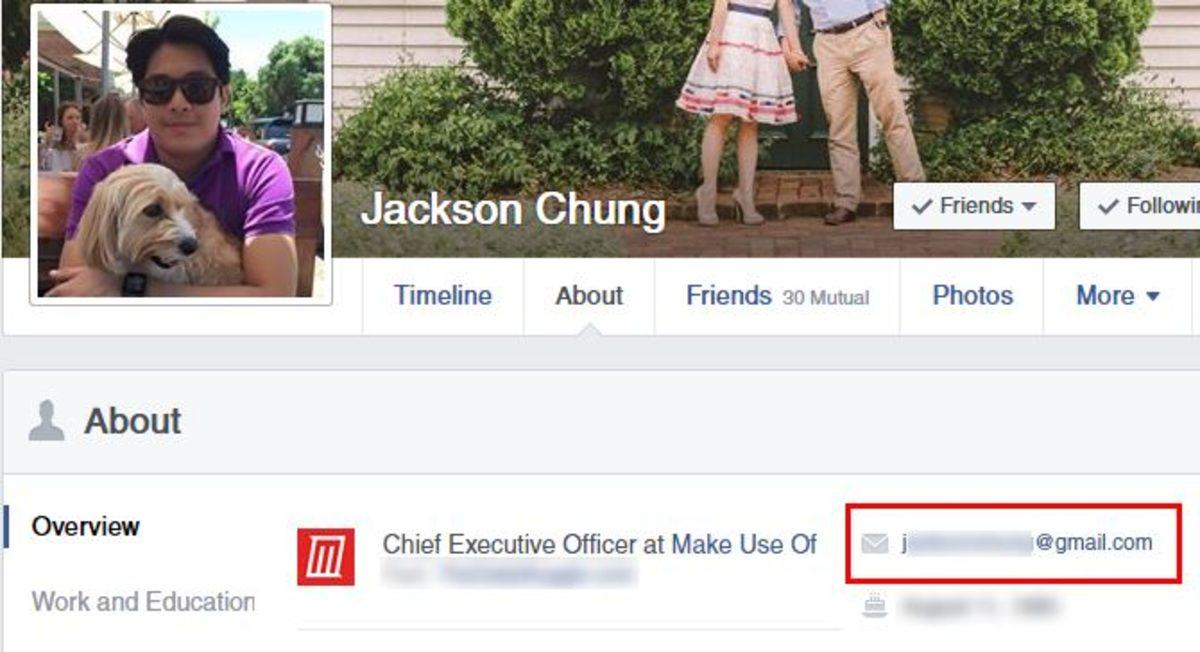The height and width of the screenshot is (652, 1200).
Task: Click the Make Use Of red logo icon
Action: pos(326,557)
